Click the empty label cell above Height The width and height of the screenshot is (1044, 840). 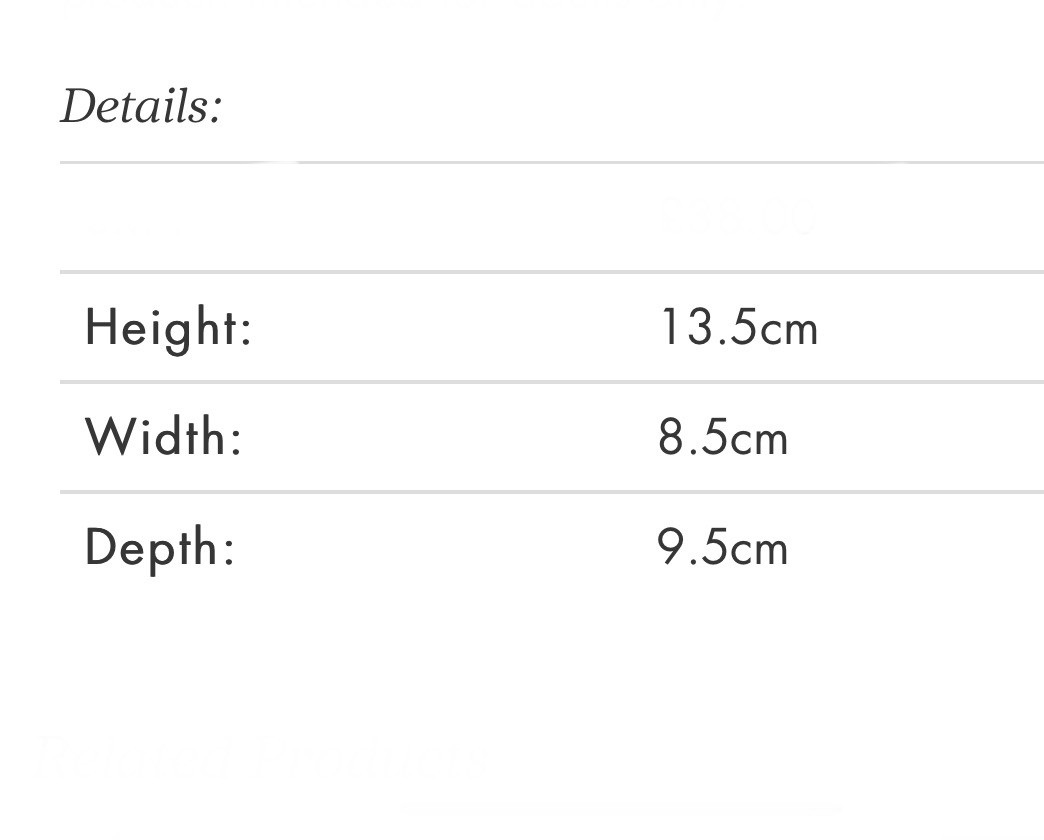pos(168,217)
